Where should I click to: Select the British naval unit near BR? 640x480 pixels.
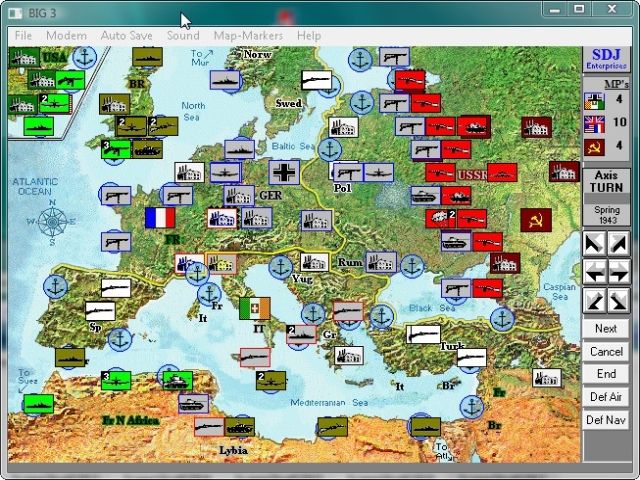coord(147,57)
